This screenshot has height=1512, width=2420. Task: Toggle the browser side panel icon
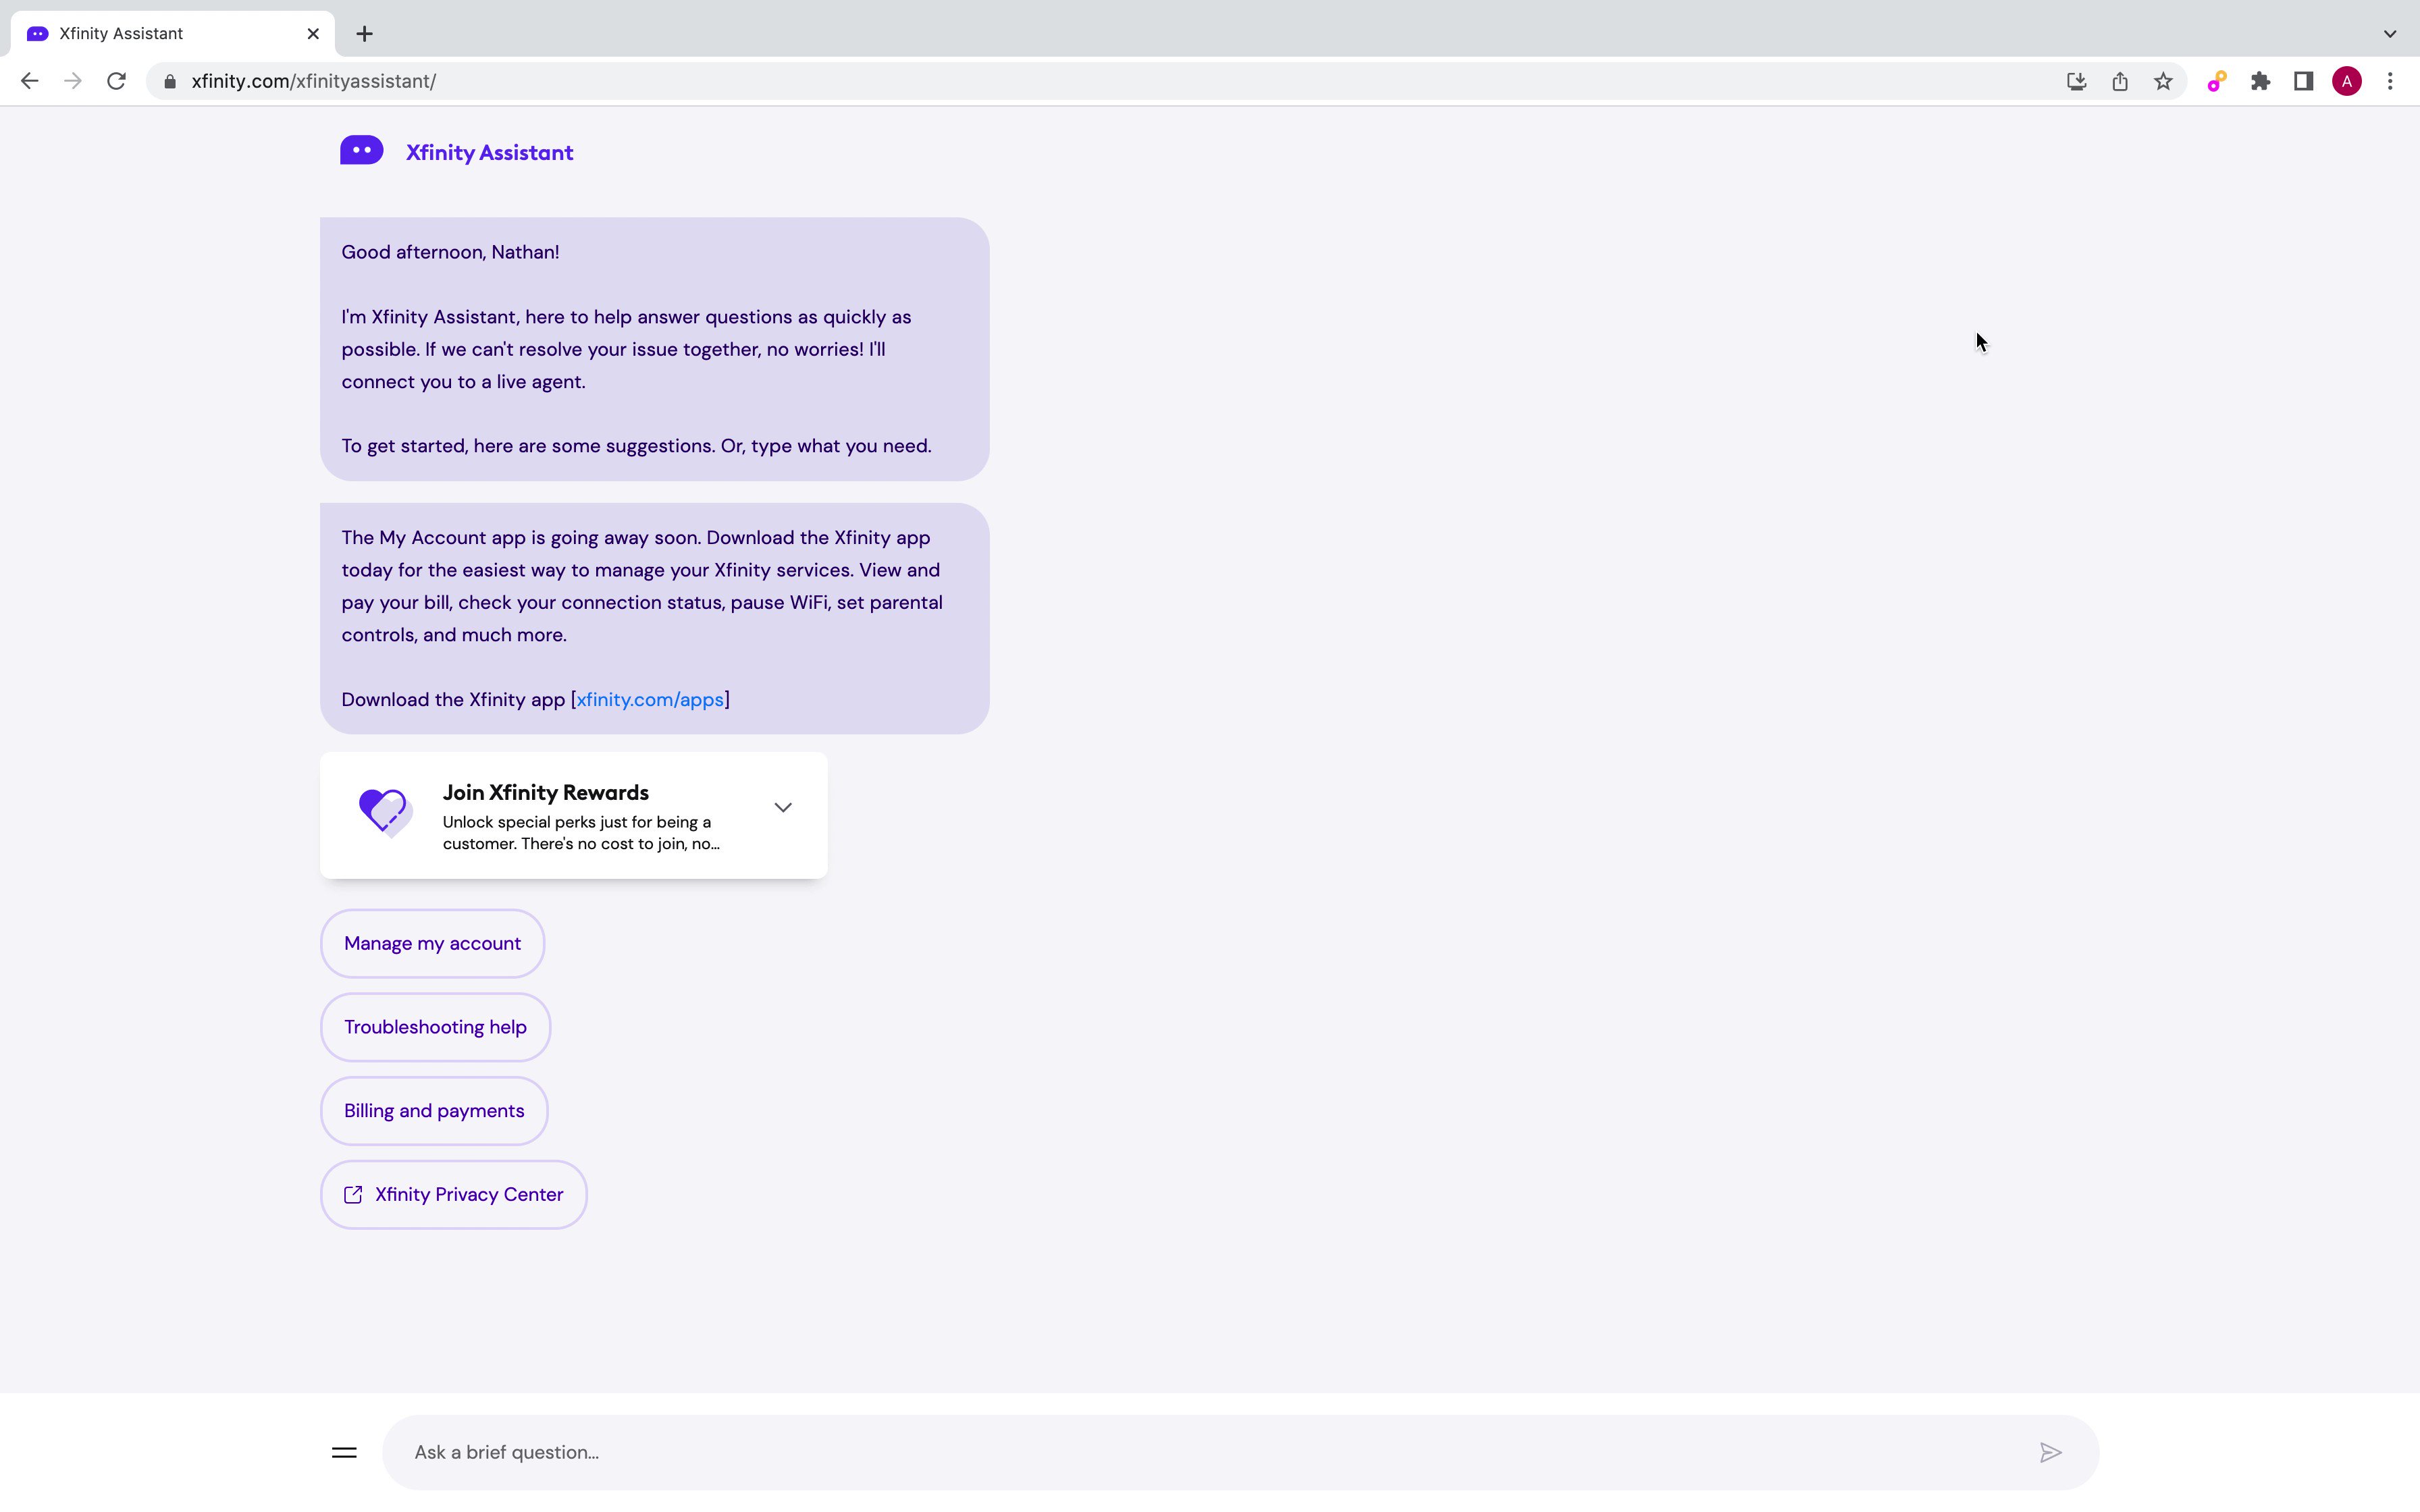coord(2303,82)
